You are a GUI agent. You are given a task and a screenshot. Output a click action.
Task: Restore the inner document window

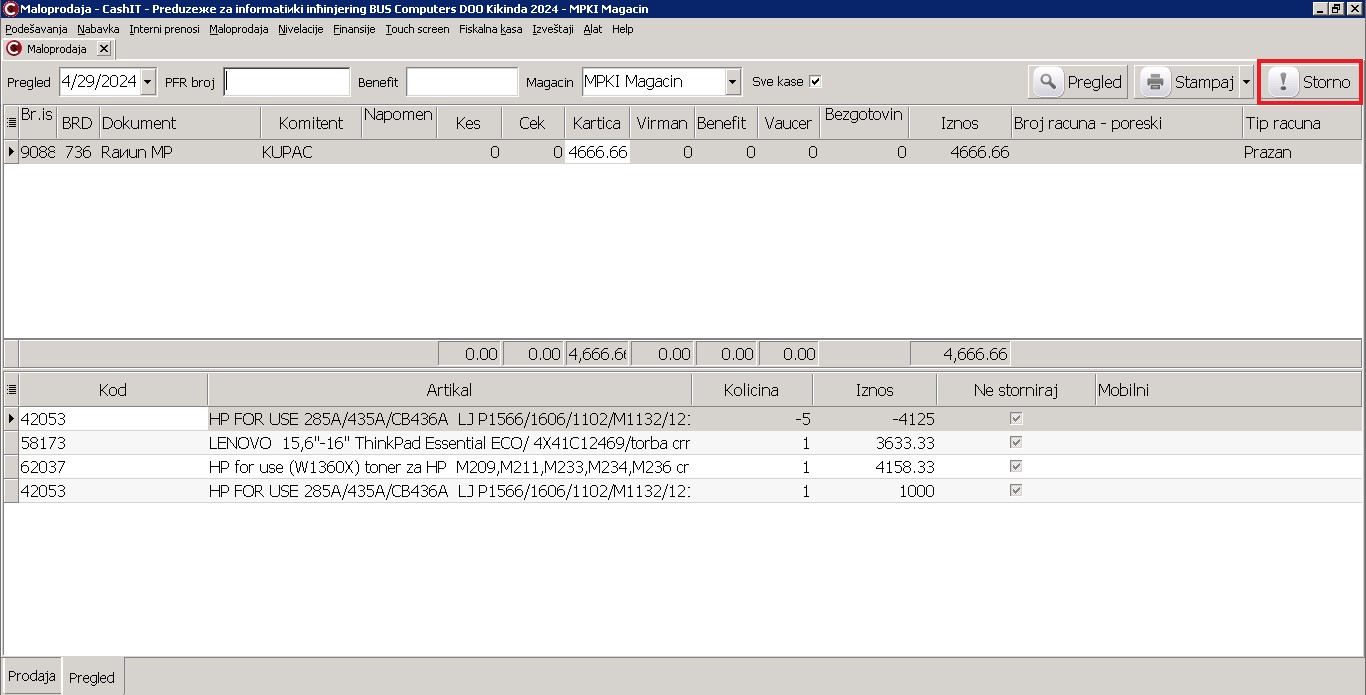tap(1335, 9)
